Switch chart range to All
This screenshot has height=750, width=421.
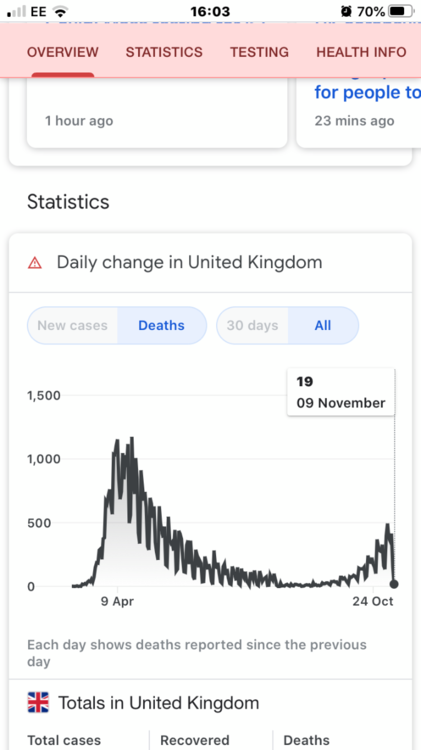[x=323, y=326]
